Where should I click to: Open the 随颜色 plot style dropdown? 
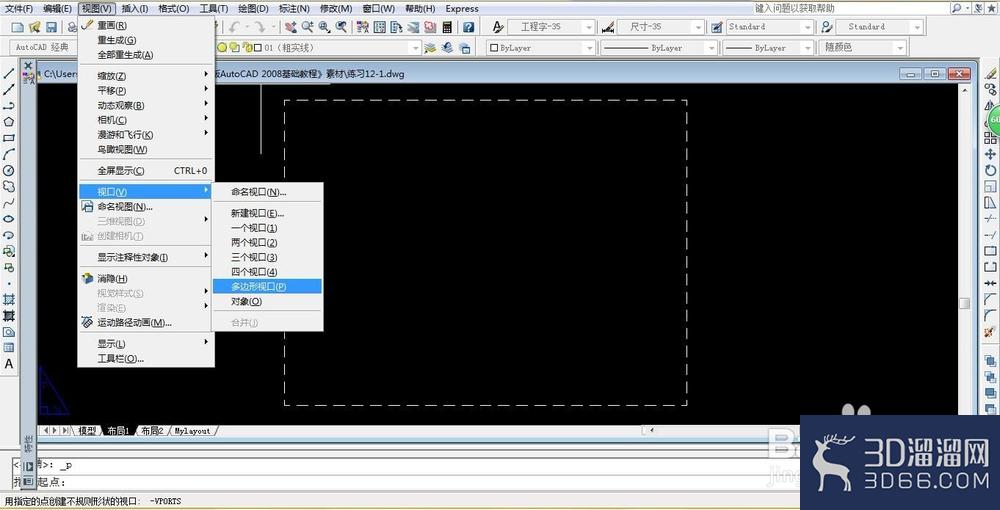(900, 48)
